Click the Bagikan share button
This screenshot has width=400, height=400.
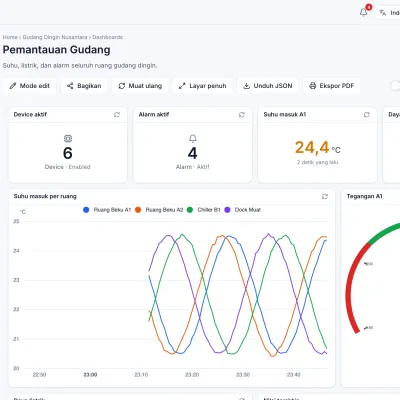[84, 86]
